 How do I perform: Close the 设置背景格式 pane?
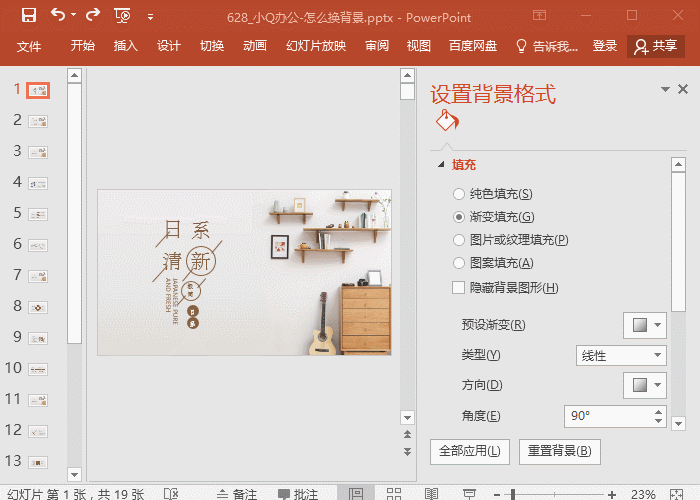click(x=683, y=89)
